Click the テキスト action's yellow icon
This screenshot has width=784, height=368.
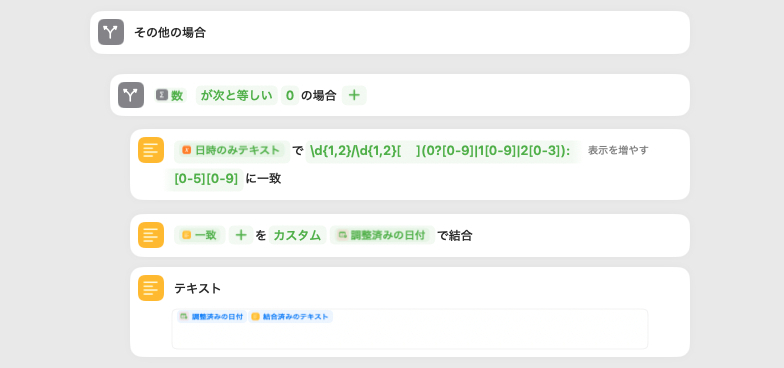(x=151, y=288)
